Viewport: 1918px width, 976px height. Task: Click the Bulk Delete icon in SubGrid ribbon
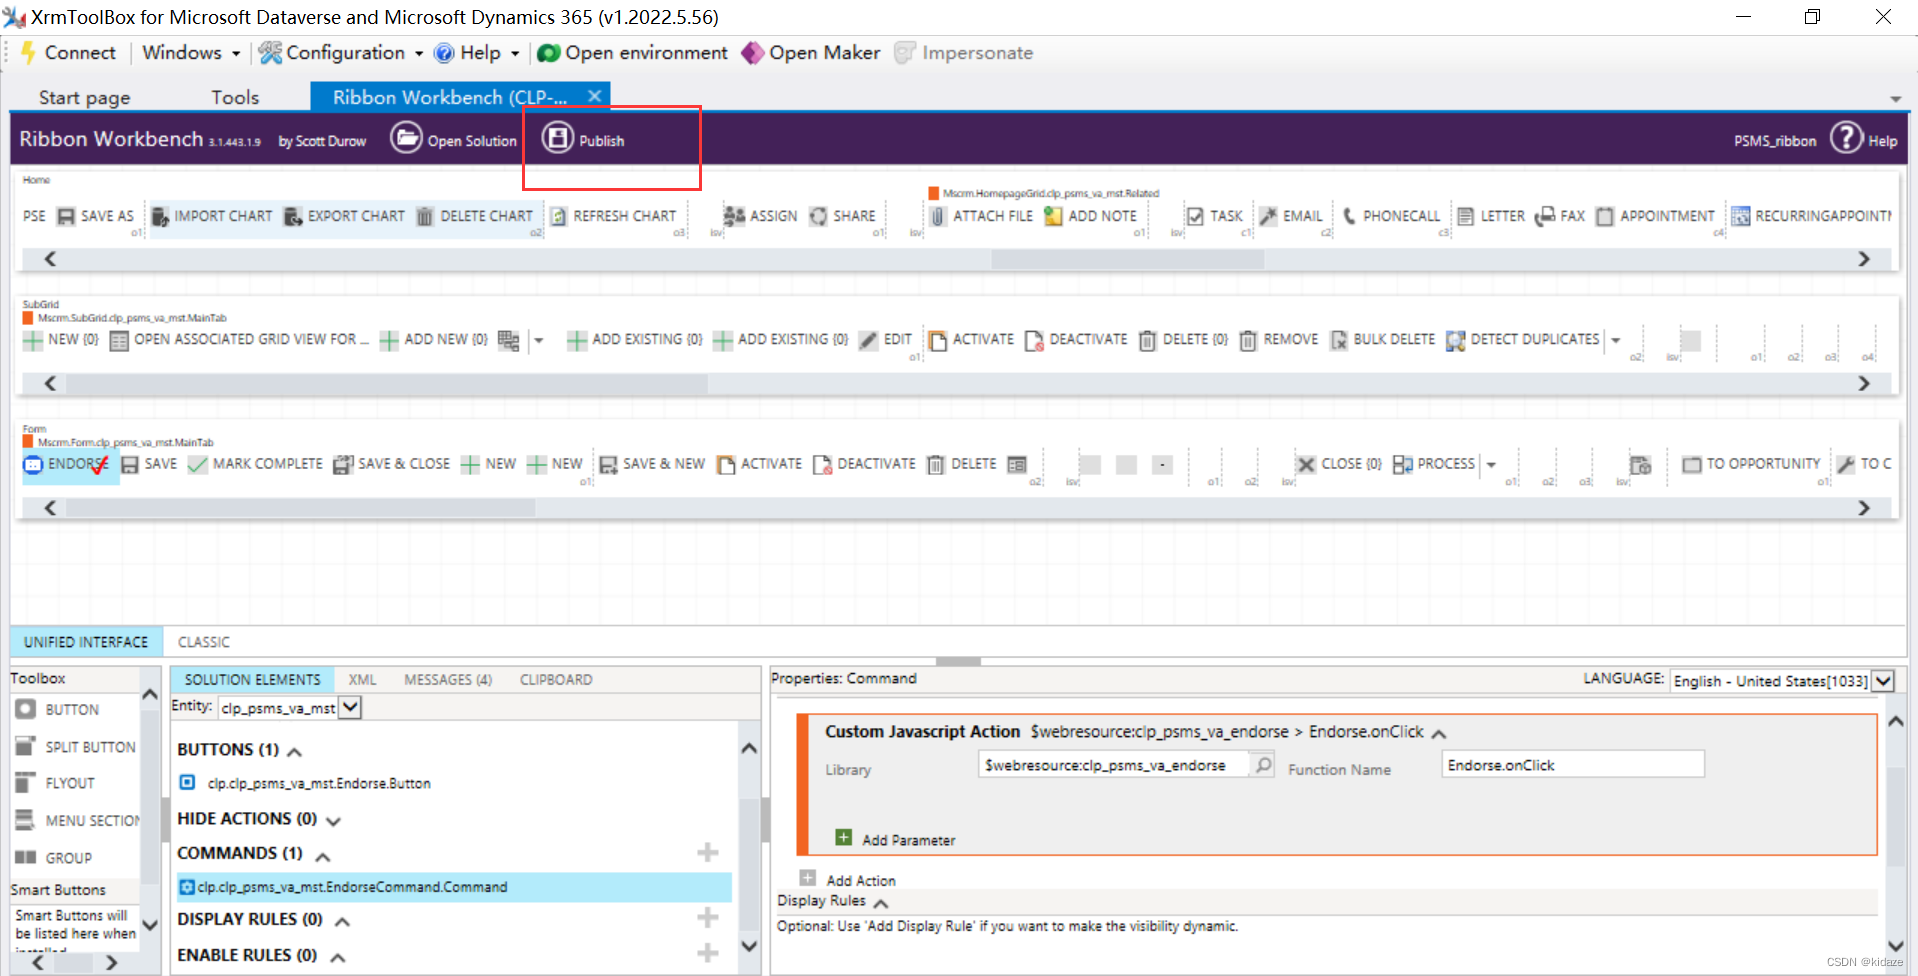point(1338,340)
